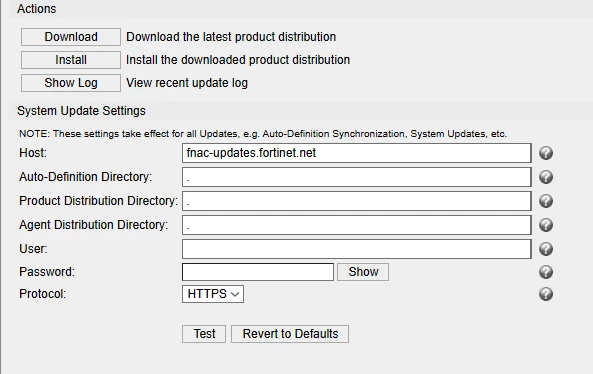Click the Test button

(x=204, y=334)
